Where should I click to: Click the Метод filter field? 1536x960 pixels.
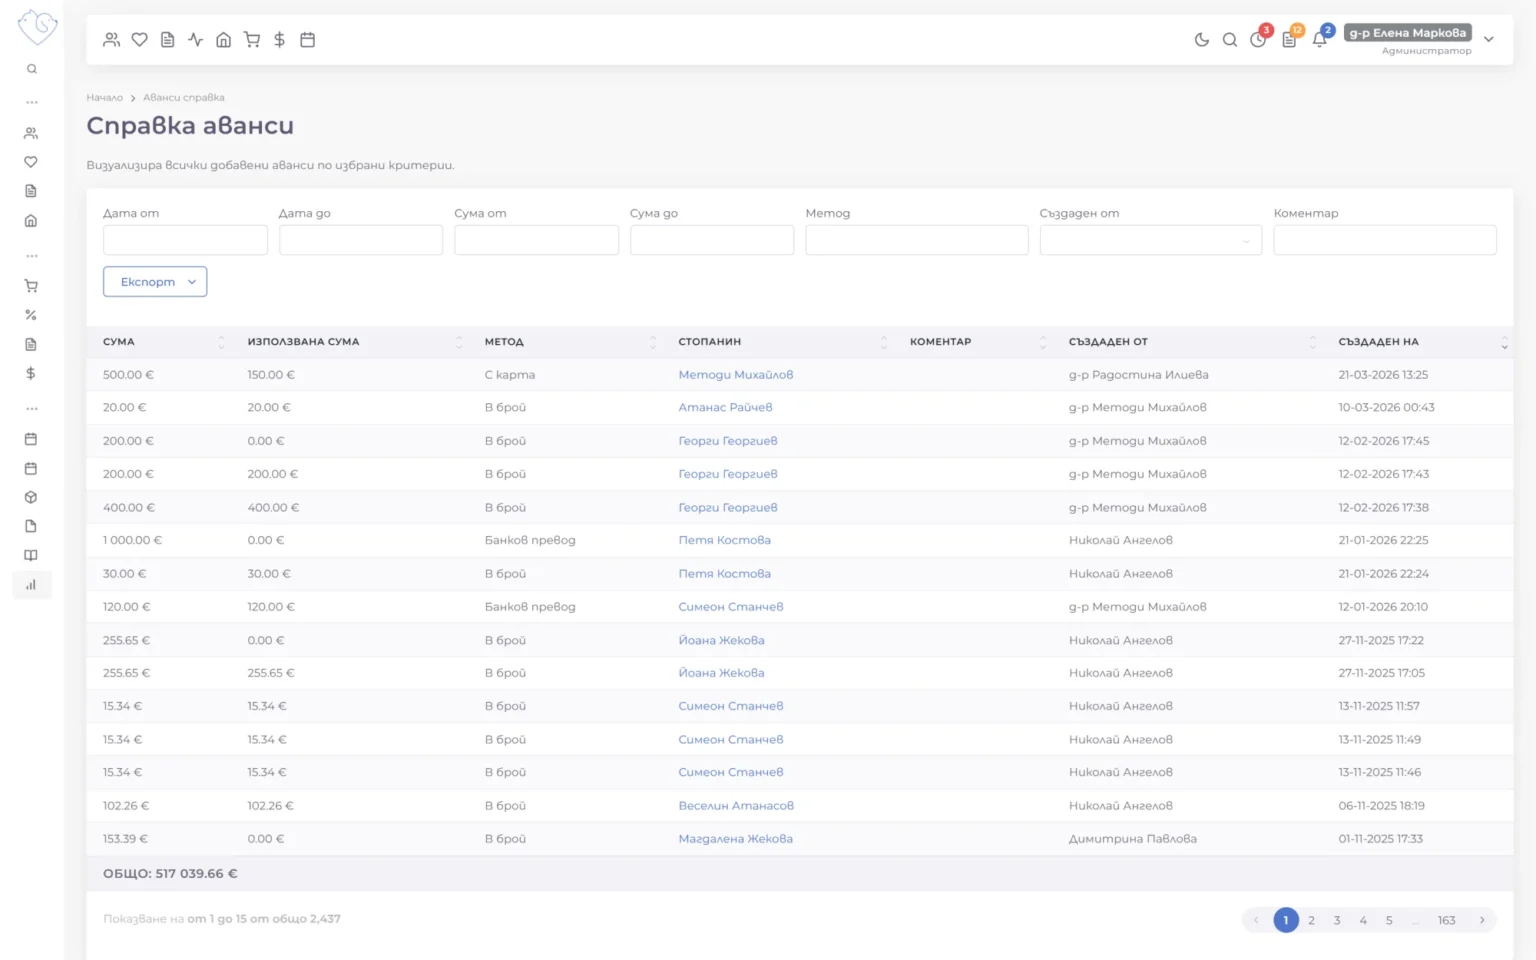coord(917,240)
